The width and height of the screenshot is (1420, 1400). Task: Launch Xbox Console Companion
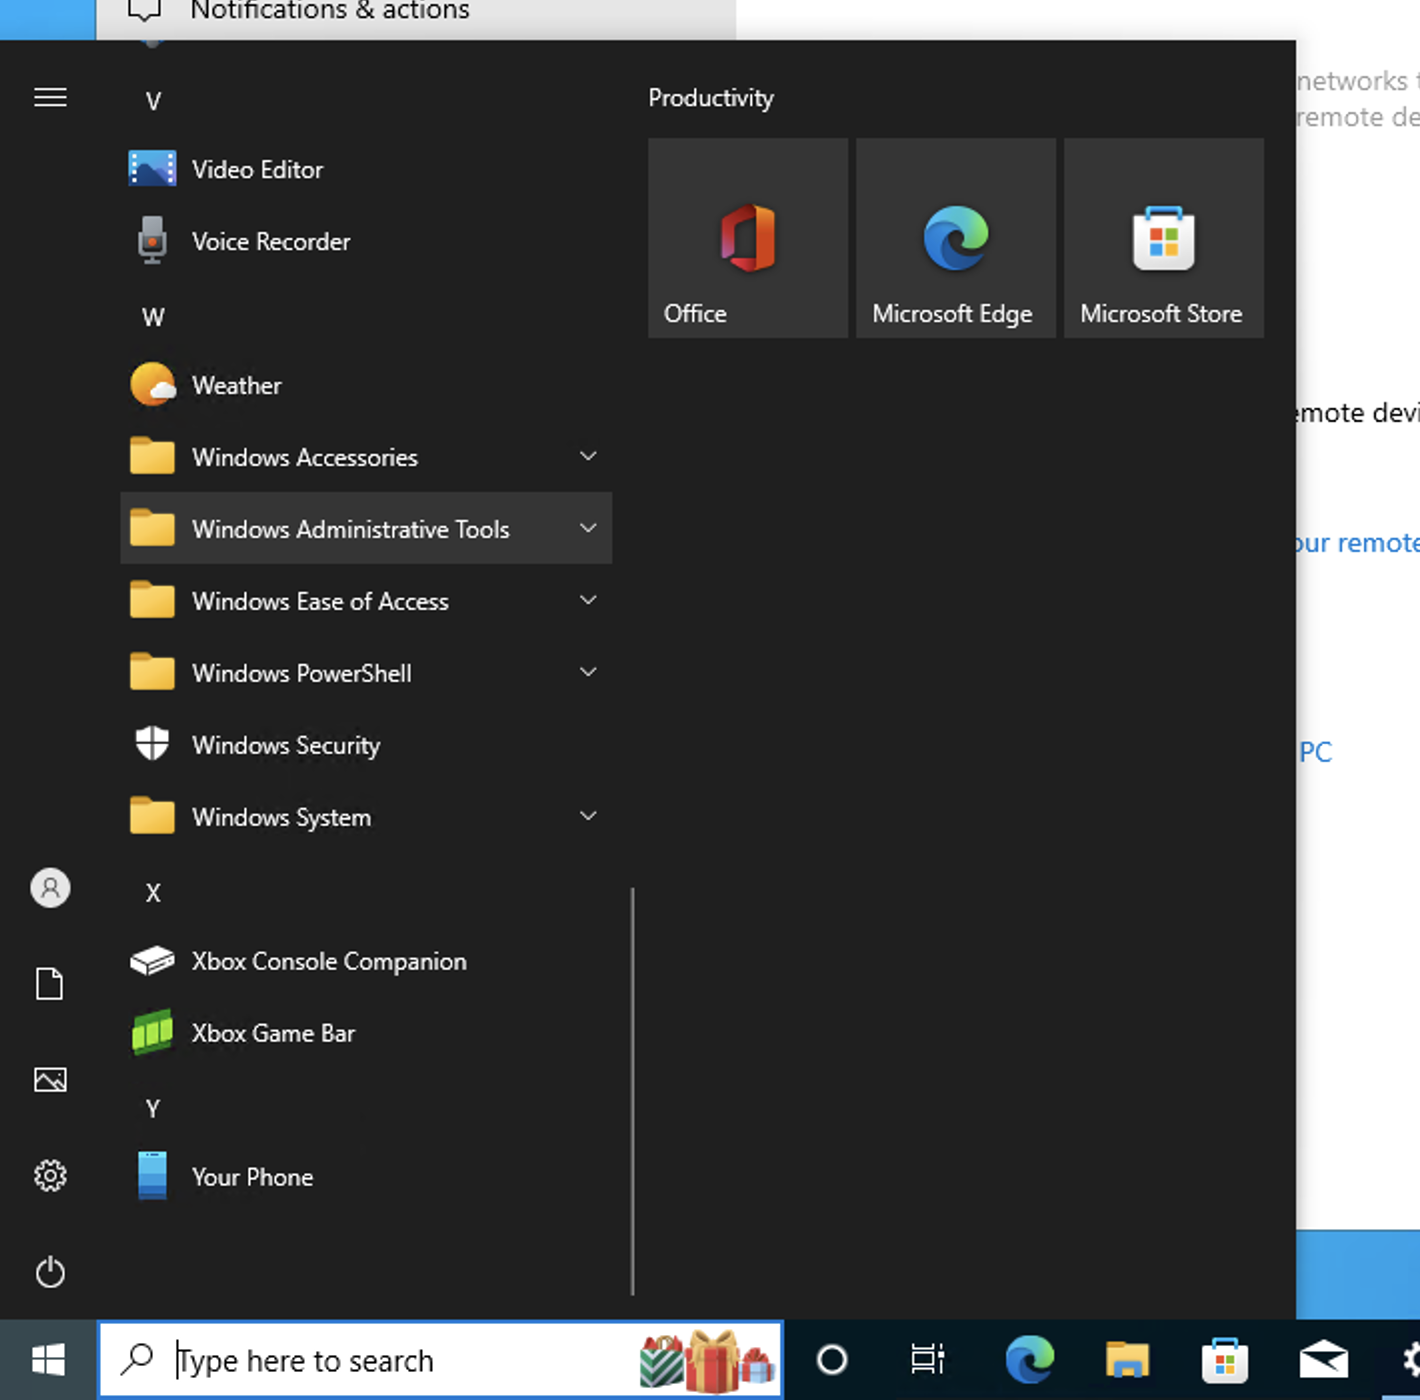[x=366, y=961]
